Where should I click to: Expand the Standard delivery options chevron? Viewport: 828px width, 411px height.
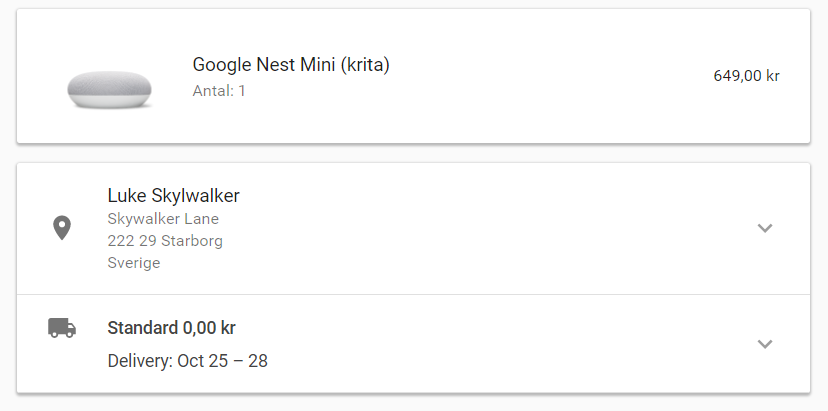[765, 344]
